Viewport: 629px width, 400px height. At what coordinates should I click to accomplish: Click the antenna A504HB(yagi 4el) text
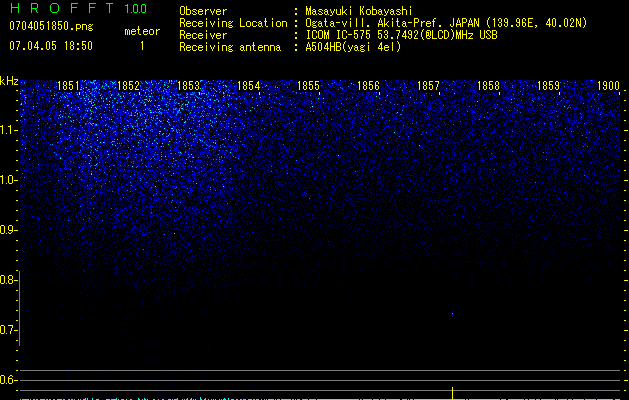pos(353,47)
